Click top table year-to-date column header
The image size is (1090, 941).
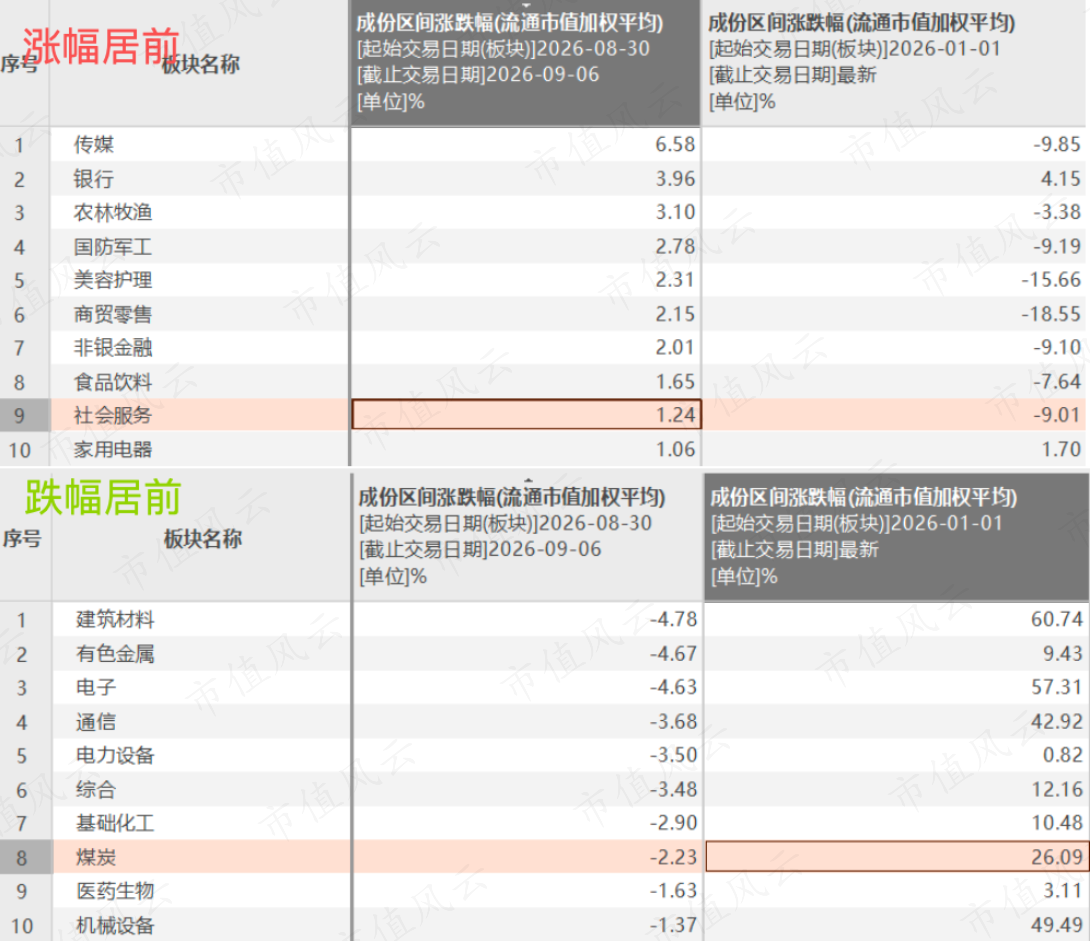click(x=895, y=63)
